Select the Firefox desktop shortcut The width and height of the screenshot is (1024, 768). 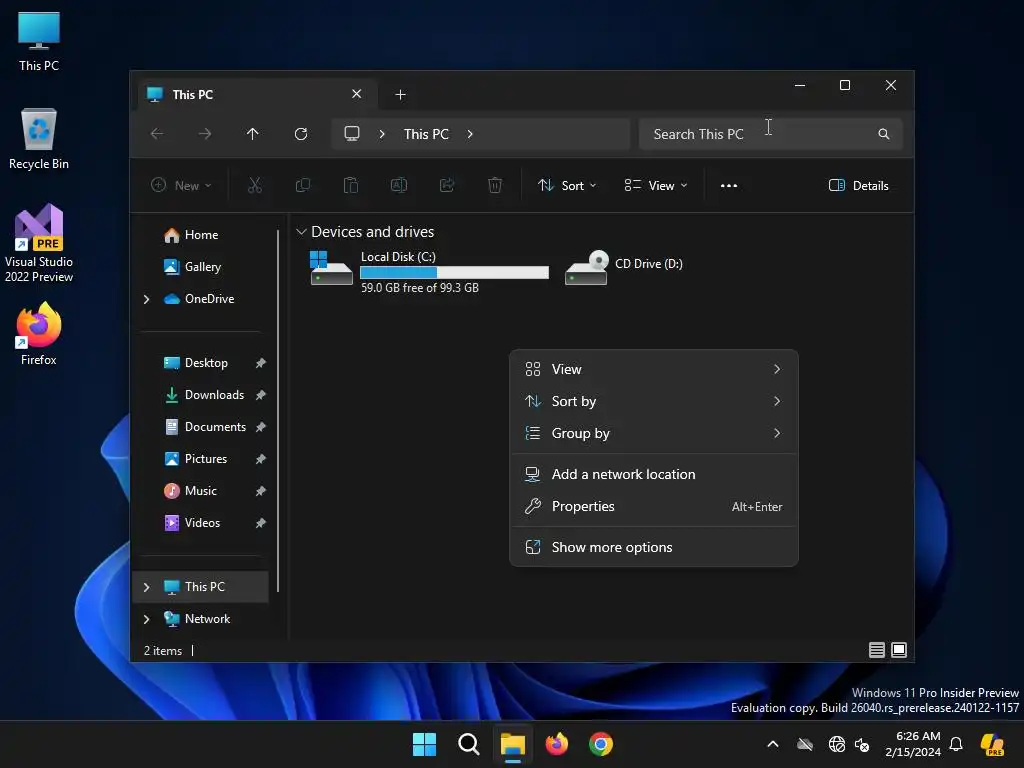(39, 334)
